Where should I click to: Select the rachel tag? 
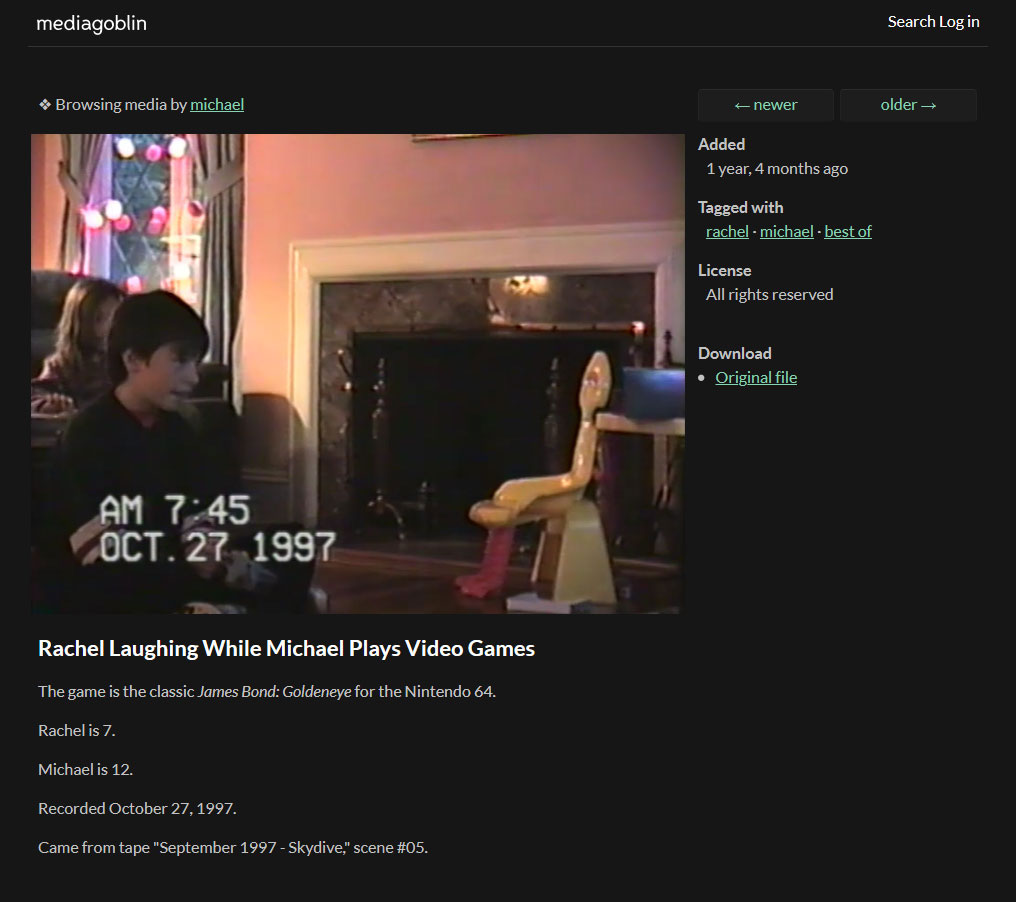click(727, 231)
